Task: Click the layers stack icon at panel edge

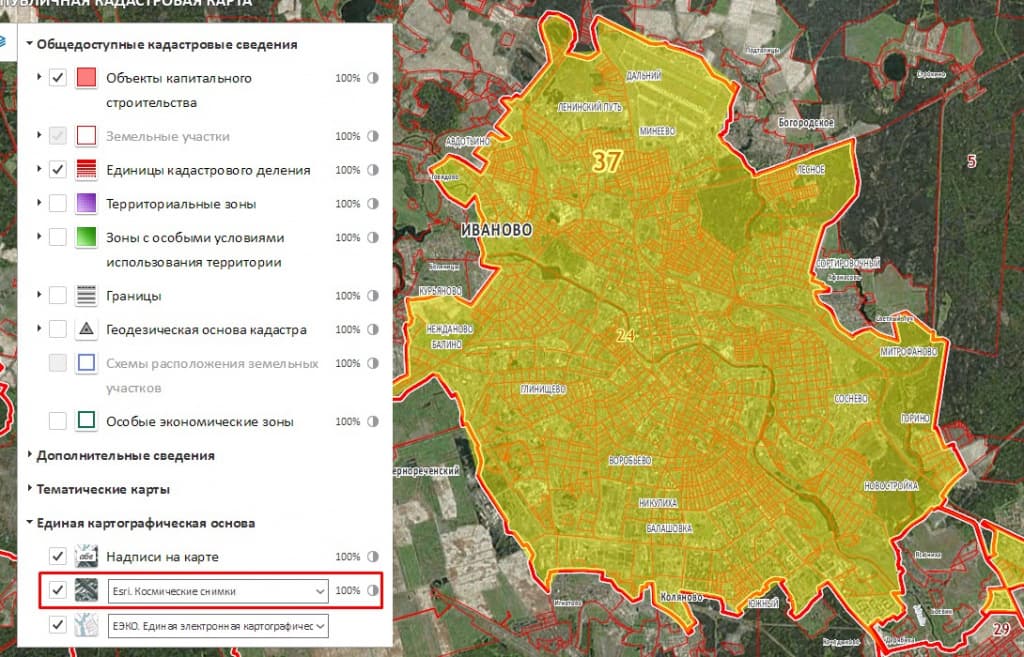Action: [6, 42]
